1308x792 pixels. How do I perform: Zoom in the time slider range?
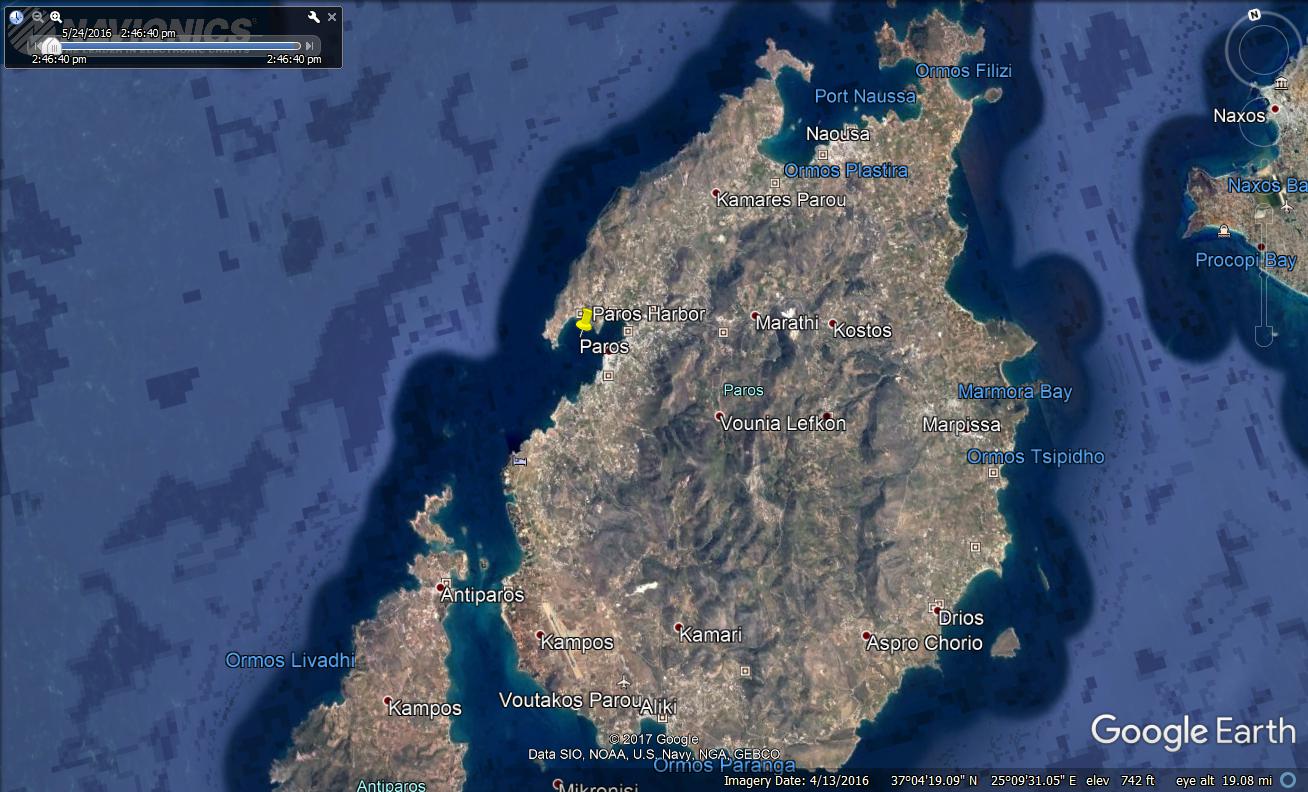click(56, 17)
